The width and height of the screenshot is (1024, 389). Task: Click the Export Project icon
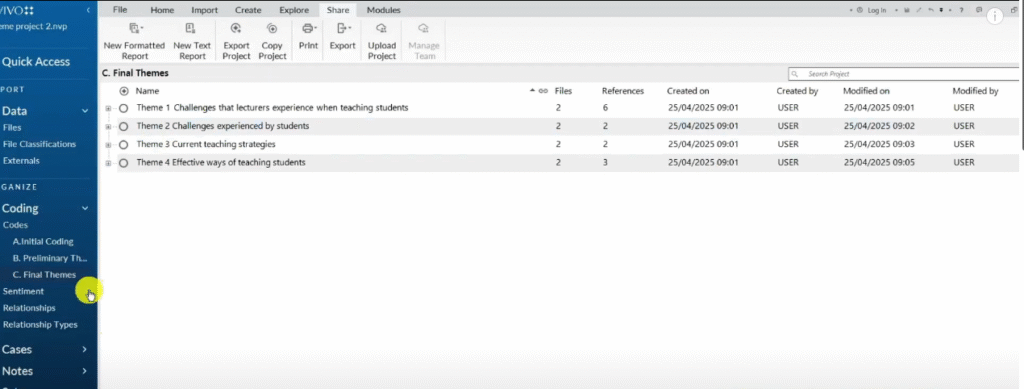pyautogui.click(x=236, y=28)
